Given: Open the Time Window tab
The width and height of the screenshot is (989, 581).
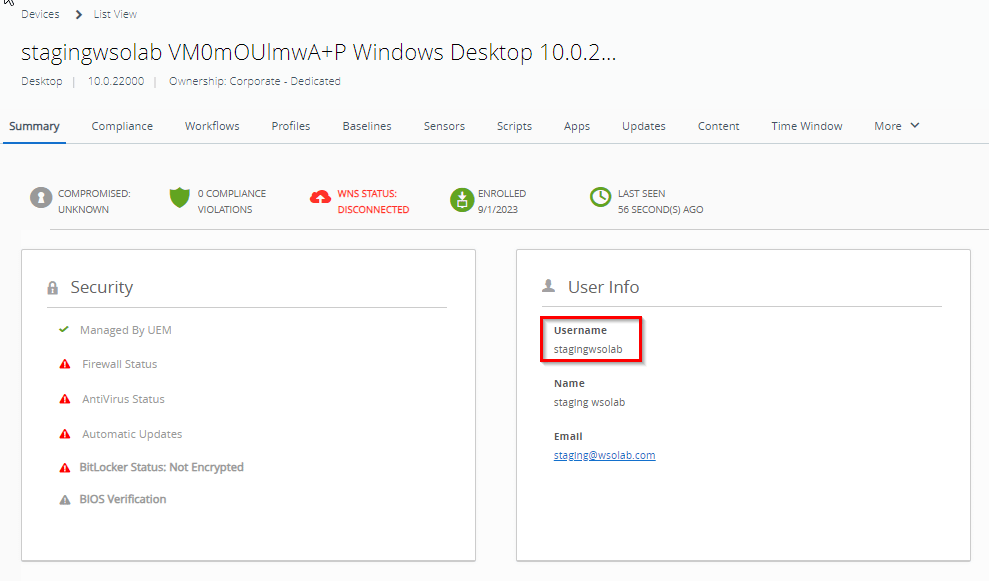Looking at the screenshot, I should coord(806,126).
